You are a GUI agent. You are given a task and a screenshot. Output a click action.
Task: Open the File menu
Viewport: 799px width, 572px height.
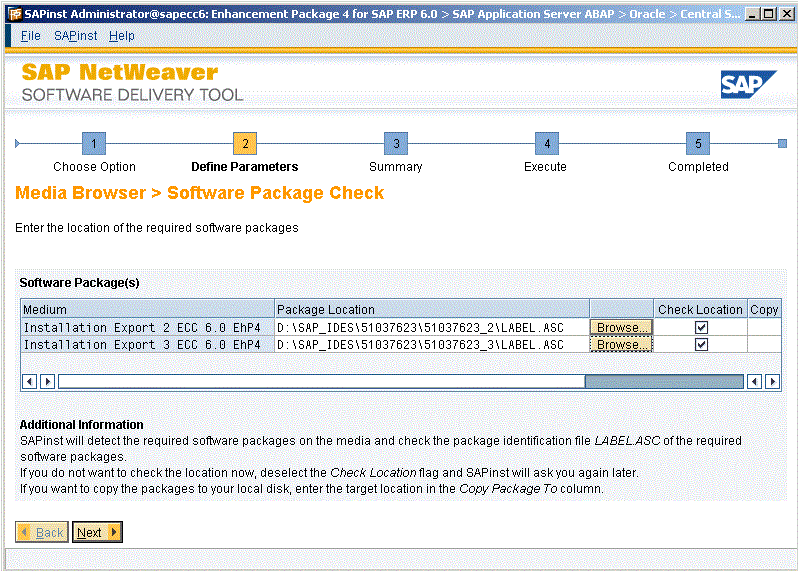(x=31, y=36)
